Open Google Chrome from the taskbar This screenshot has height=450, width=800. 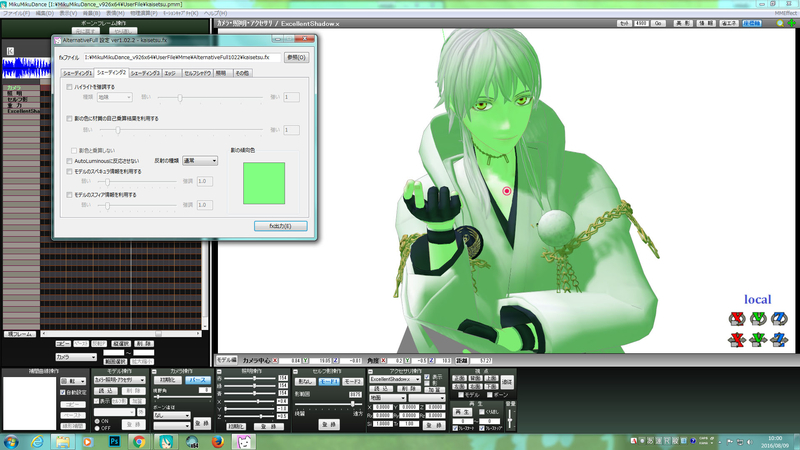pyautogui.click(x=139, y=441)
